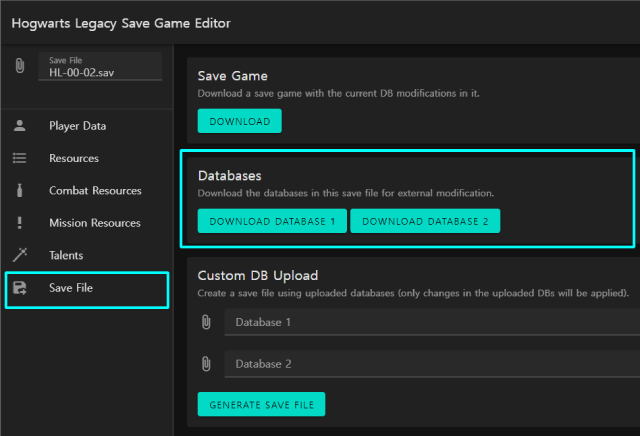This screenshot has width=640, height=436.
Task: Click the list icon next to Resources
Action: (20, 158)
